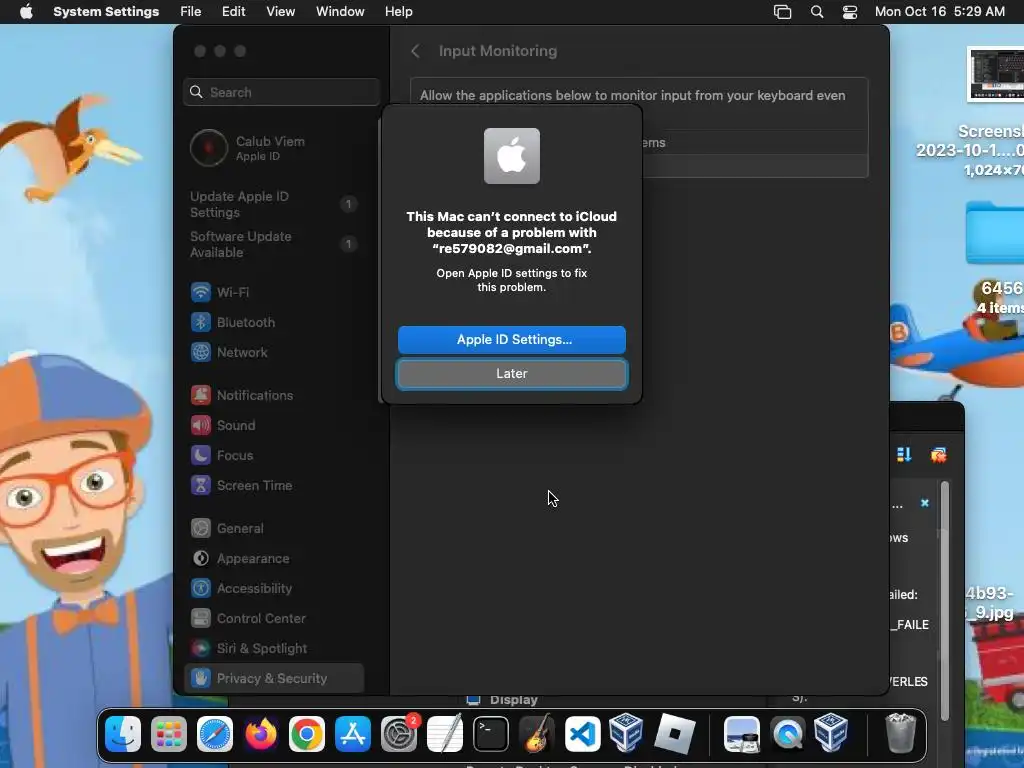Close the notice with the blue x
1024x768 pixels.
tap(925, 503)
